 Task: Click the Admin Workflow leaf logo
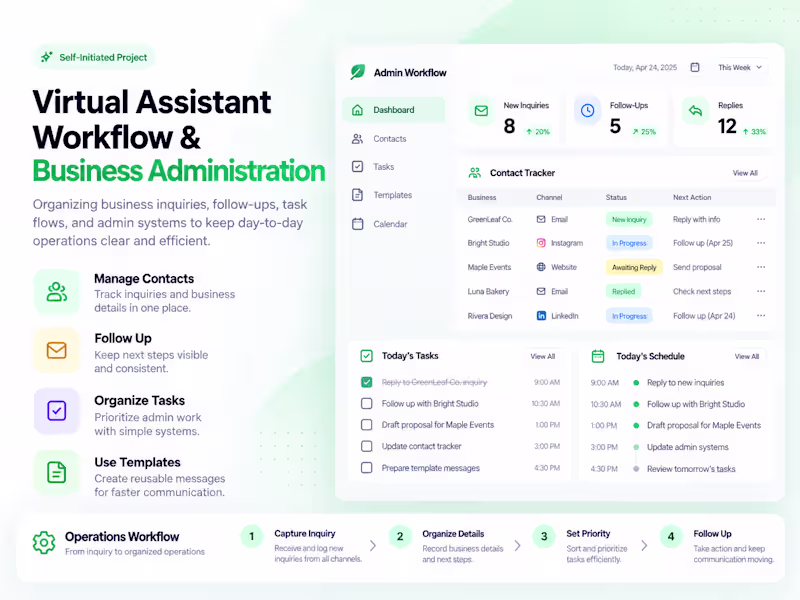tap(358, 72)
